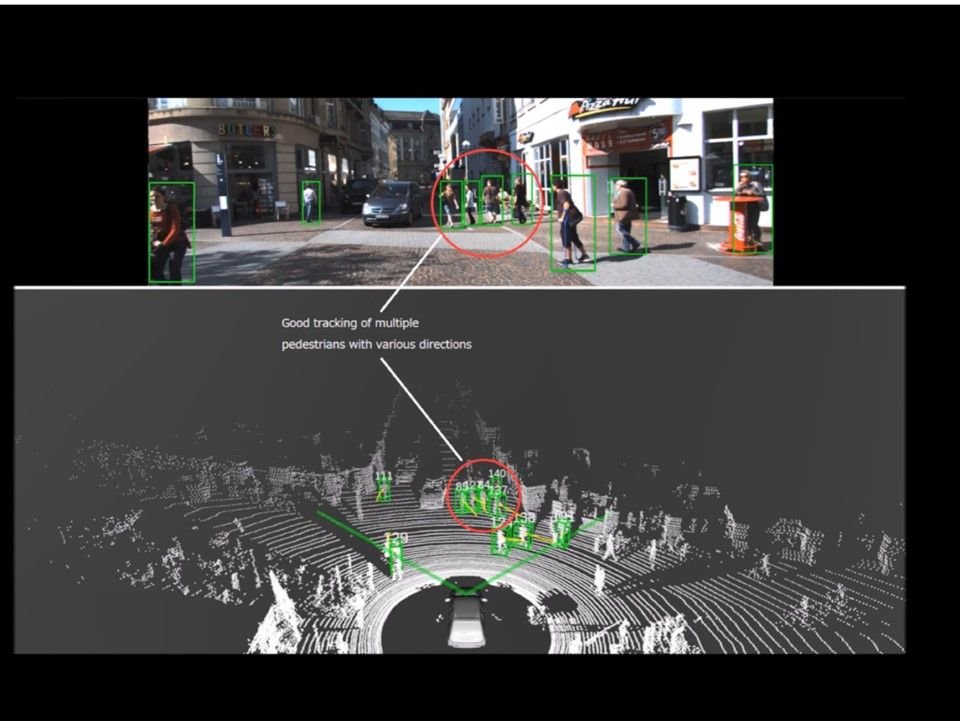Click the 'pedestrians with various directions' text line

click(x=376, y=344)
